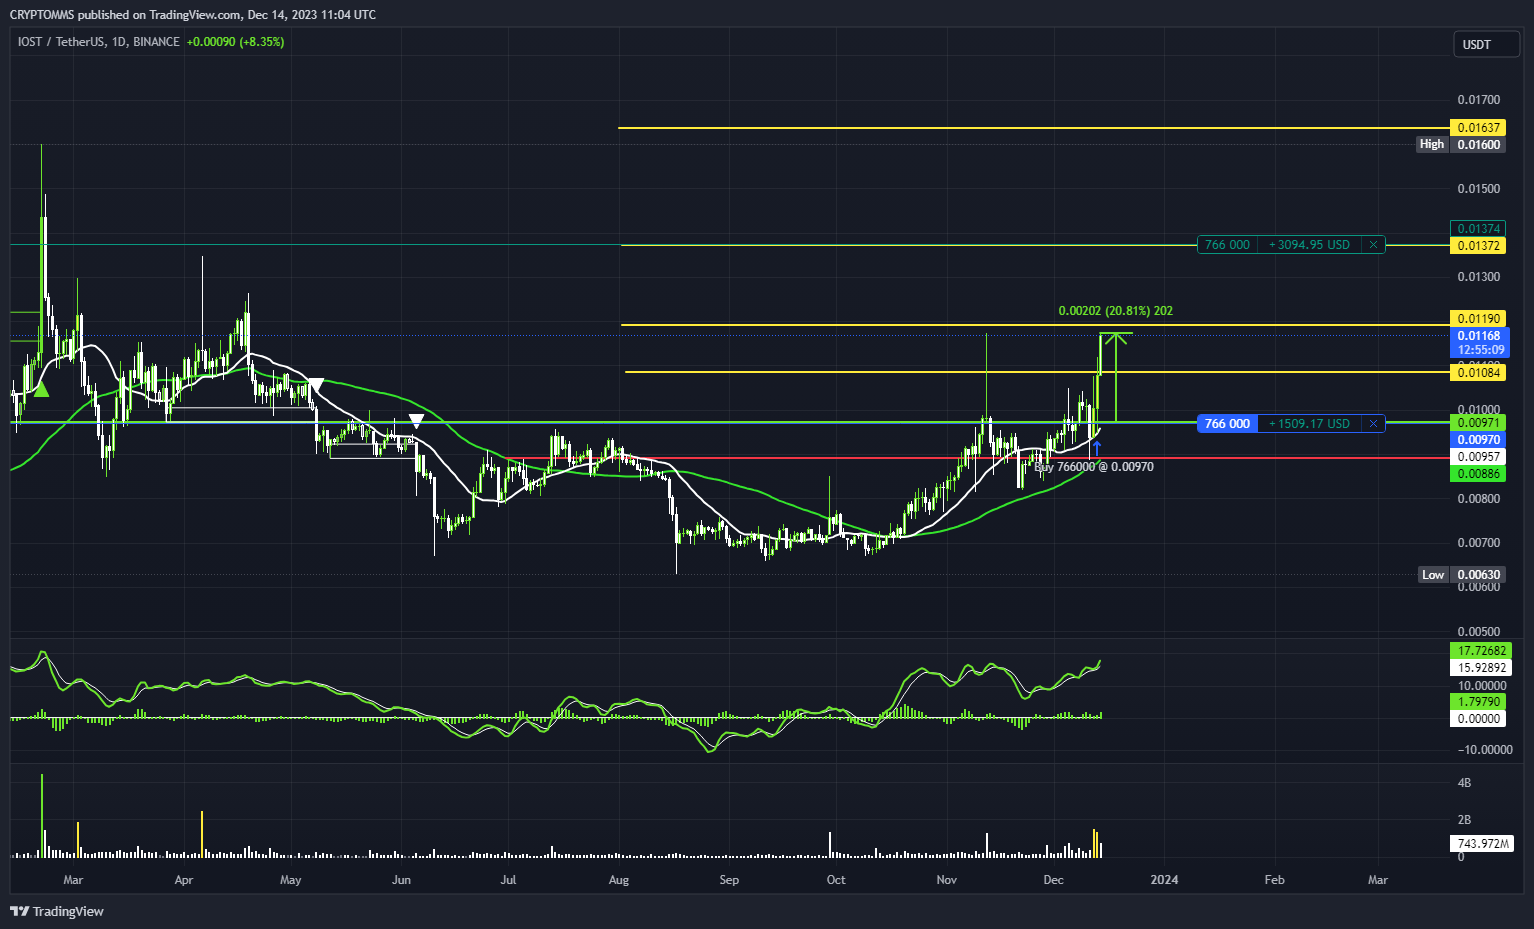Select the 0.01374 teal price label

1478,229
